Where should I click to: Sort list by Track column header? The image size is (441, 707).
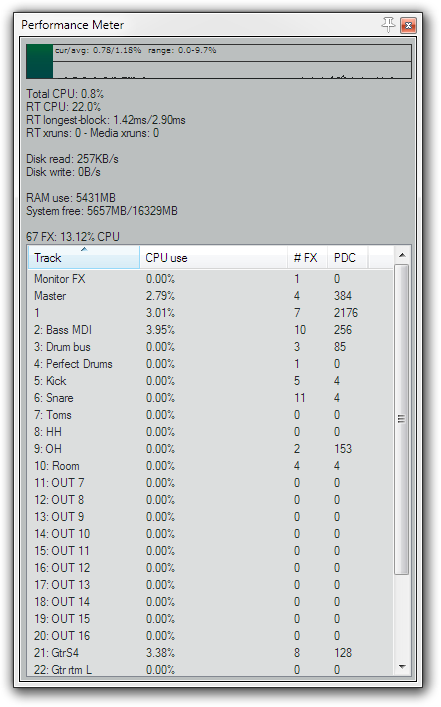click(x=84, y=257)
